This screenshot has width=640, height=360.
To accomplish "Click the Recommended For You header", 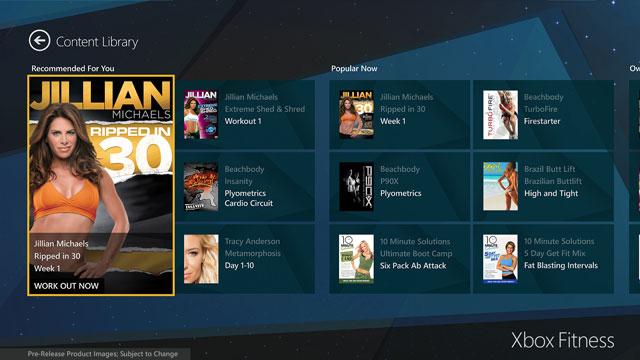I will click(x=73, y=69).
